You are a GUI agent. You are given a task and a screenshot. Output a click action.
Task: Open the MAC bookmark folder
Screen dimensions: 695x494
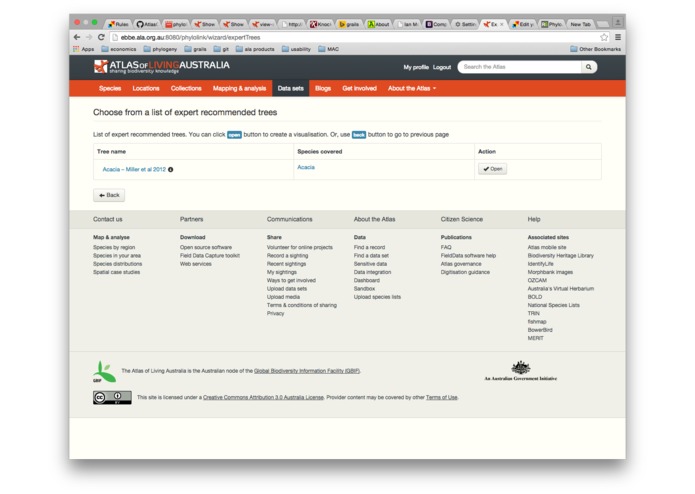(328, 49)
